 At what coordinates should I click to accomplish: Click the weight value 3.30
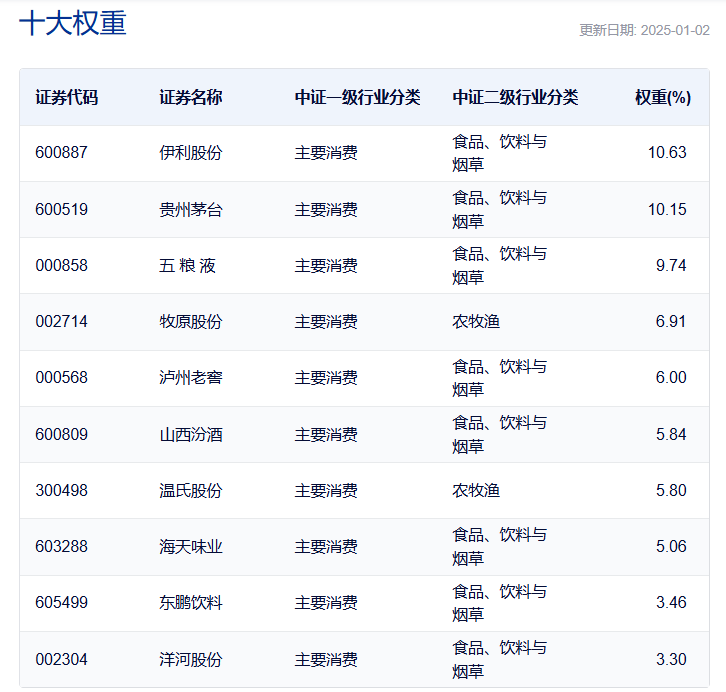coord(671,659)
